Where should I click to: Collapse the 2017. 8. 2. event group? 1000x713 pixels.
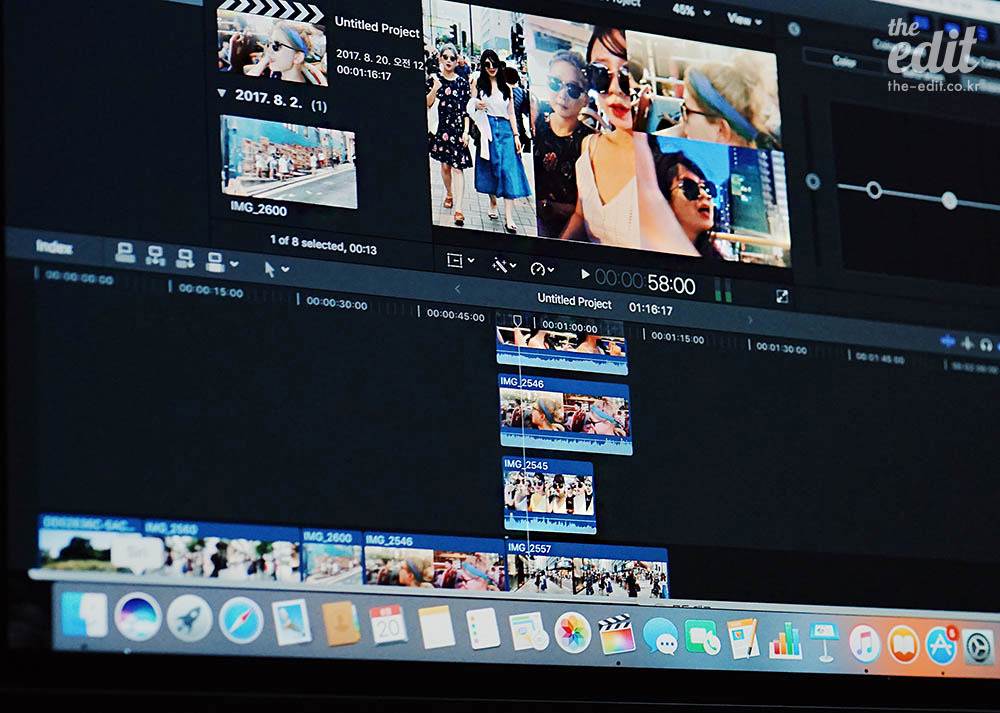(221, 92)
